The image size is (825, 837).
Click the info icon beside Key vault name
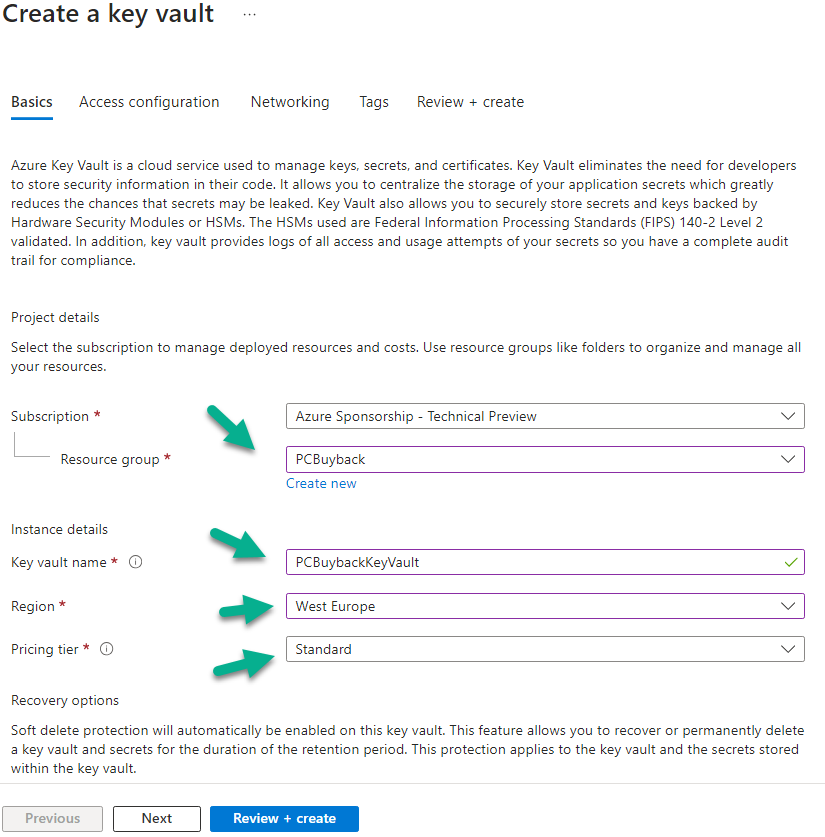tap(136, 562)
